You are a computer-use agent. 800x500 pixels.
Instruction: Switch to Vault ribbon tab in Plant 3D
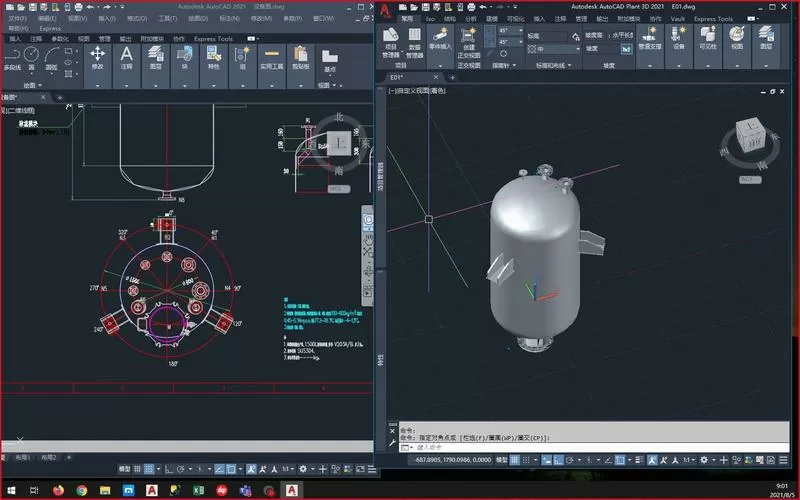[678, 19]
